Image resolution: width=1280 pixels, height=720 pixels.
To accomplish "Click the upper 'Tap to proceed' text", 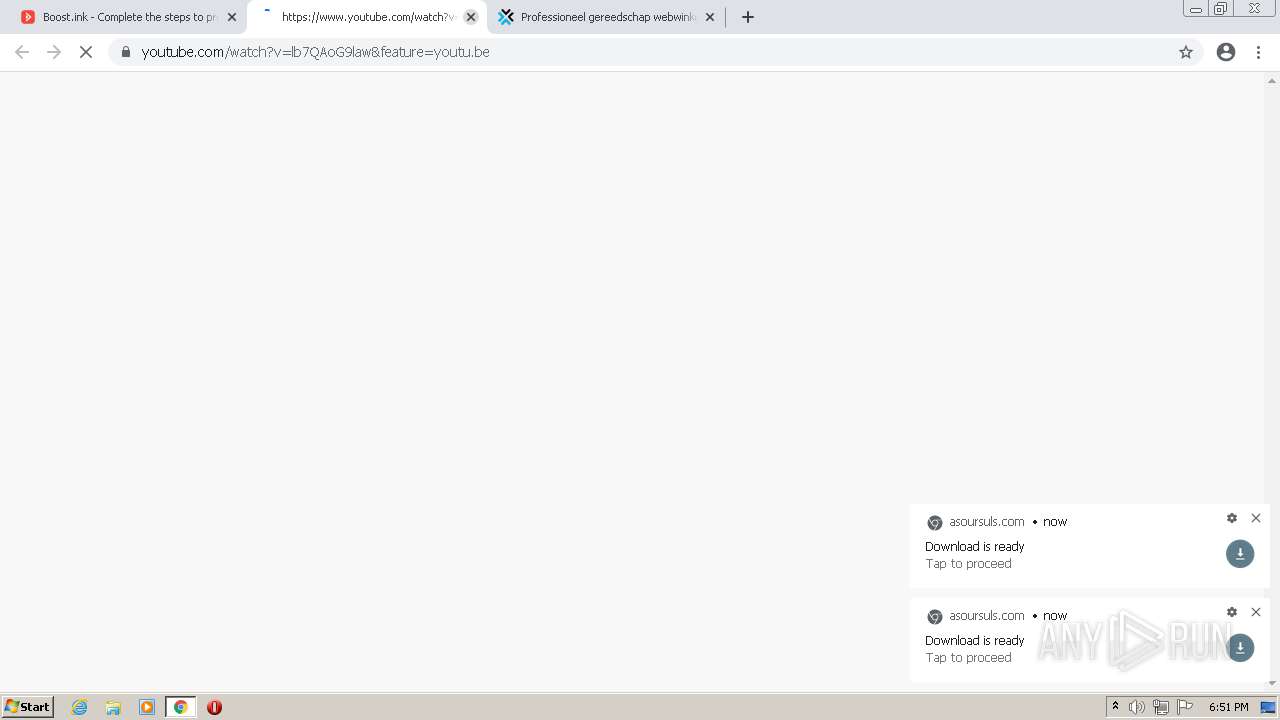I will (968, 564).
